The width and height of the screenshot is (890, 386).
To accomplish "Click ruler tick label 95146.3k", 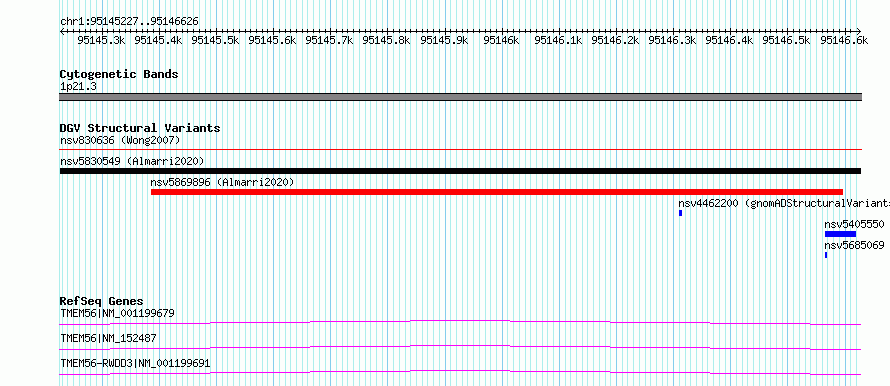I will pos(673,40).
